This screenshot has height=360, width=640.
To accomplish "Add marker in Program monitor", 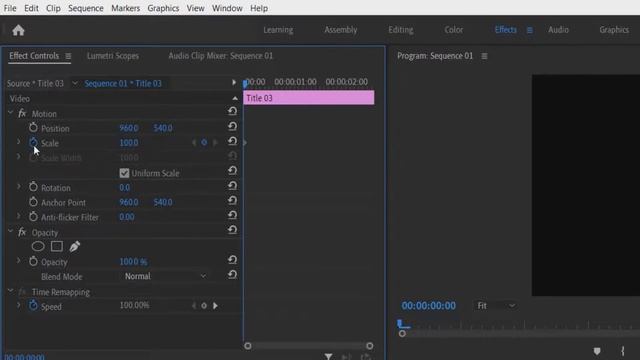I will 597,351.
